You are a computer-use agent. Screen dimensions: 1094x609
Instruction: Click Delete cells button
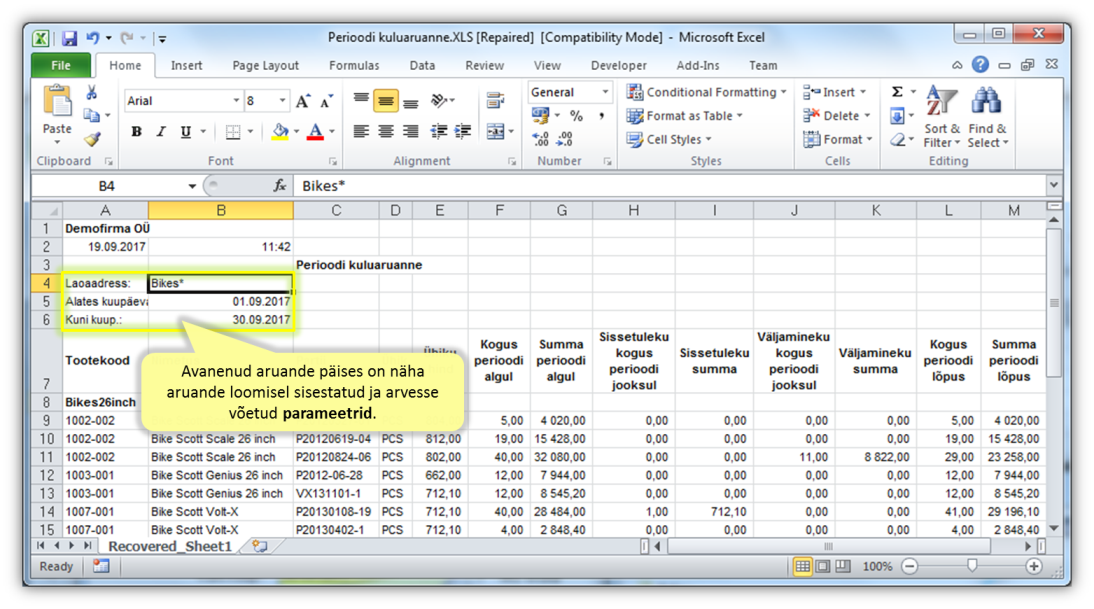point(837,116)
